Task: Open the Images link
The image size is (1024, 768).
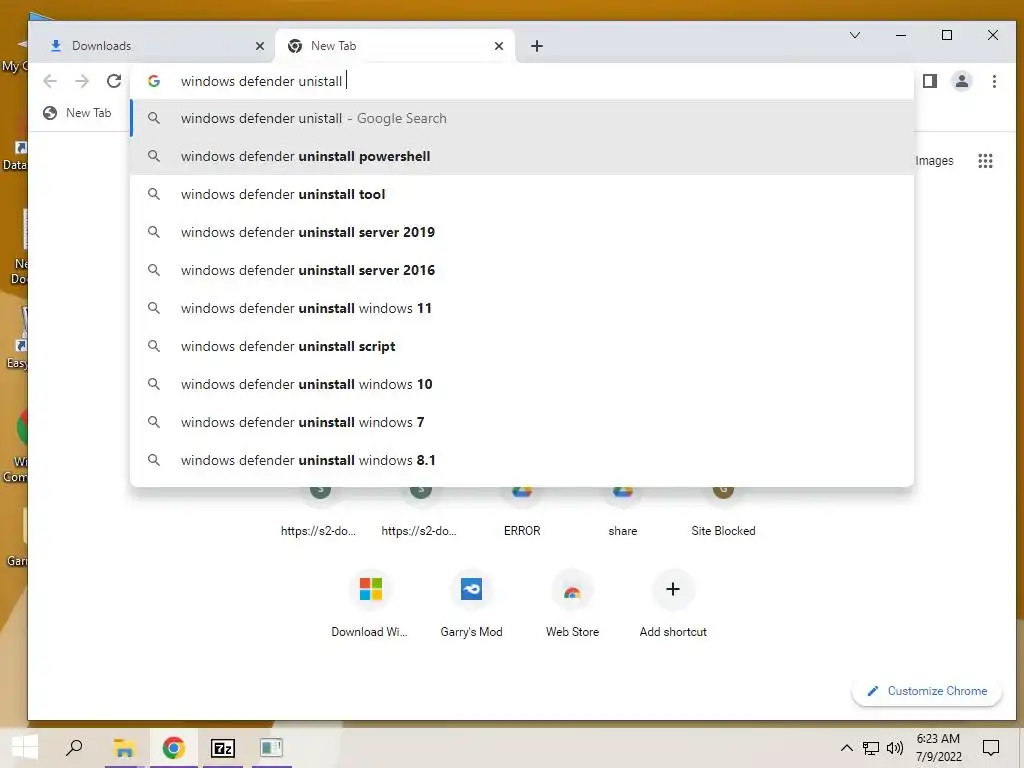Action: 934,161
